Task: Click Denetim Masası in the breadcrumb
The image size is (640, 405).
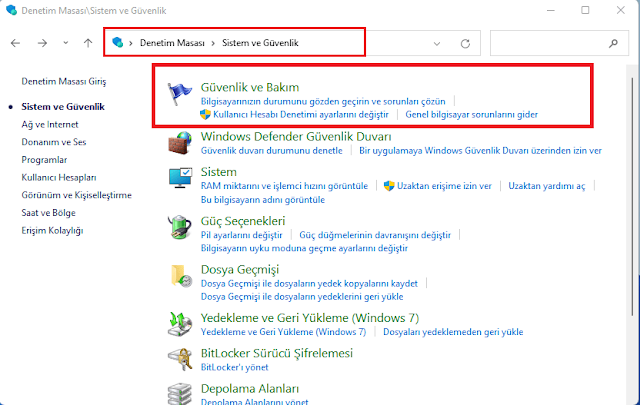Action: [172, 43]
